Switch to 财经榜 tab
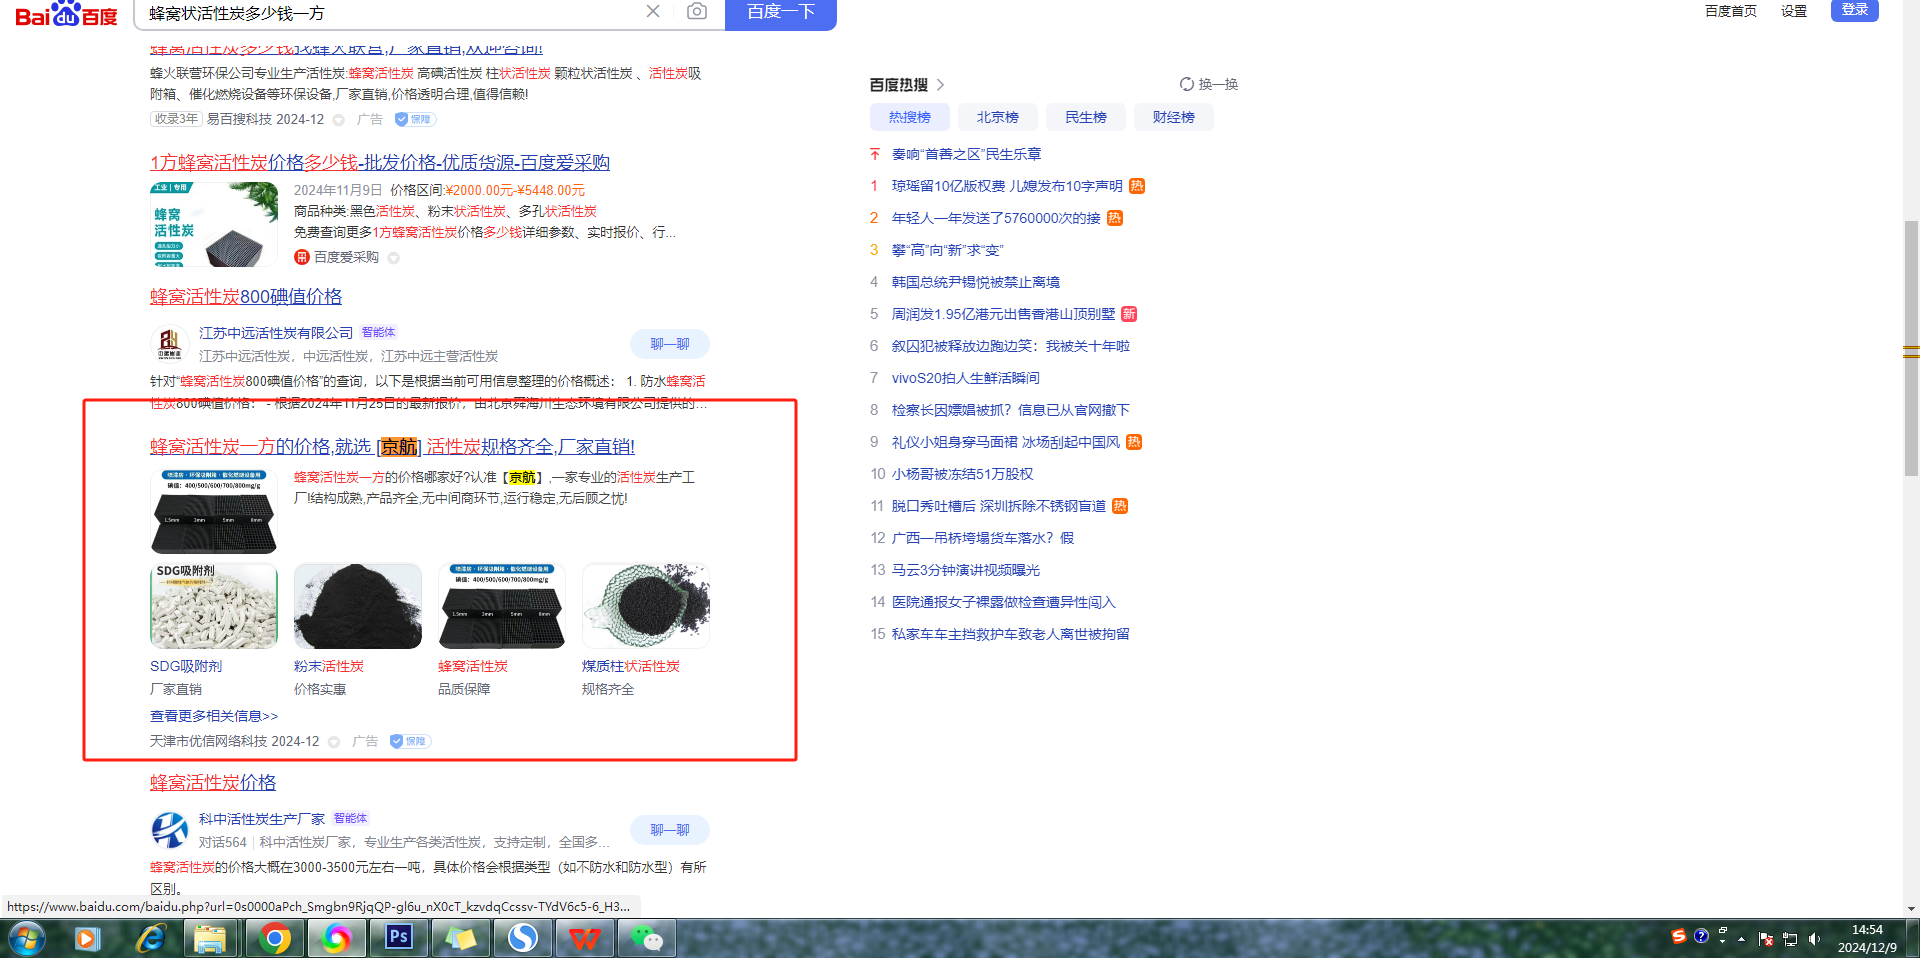Image resolution: width=1920 pixels, height=958 pixels. click(x=1174, y=117)
